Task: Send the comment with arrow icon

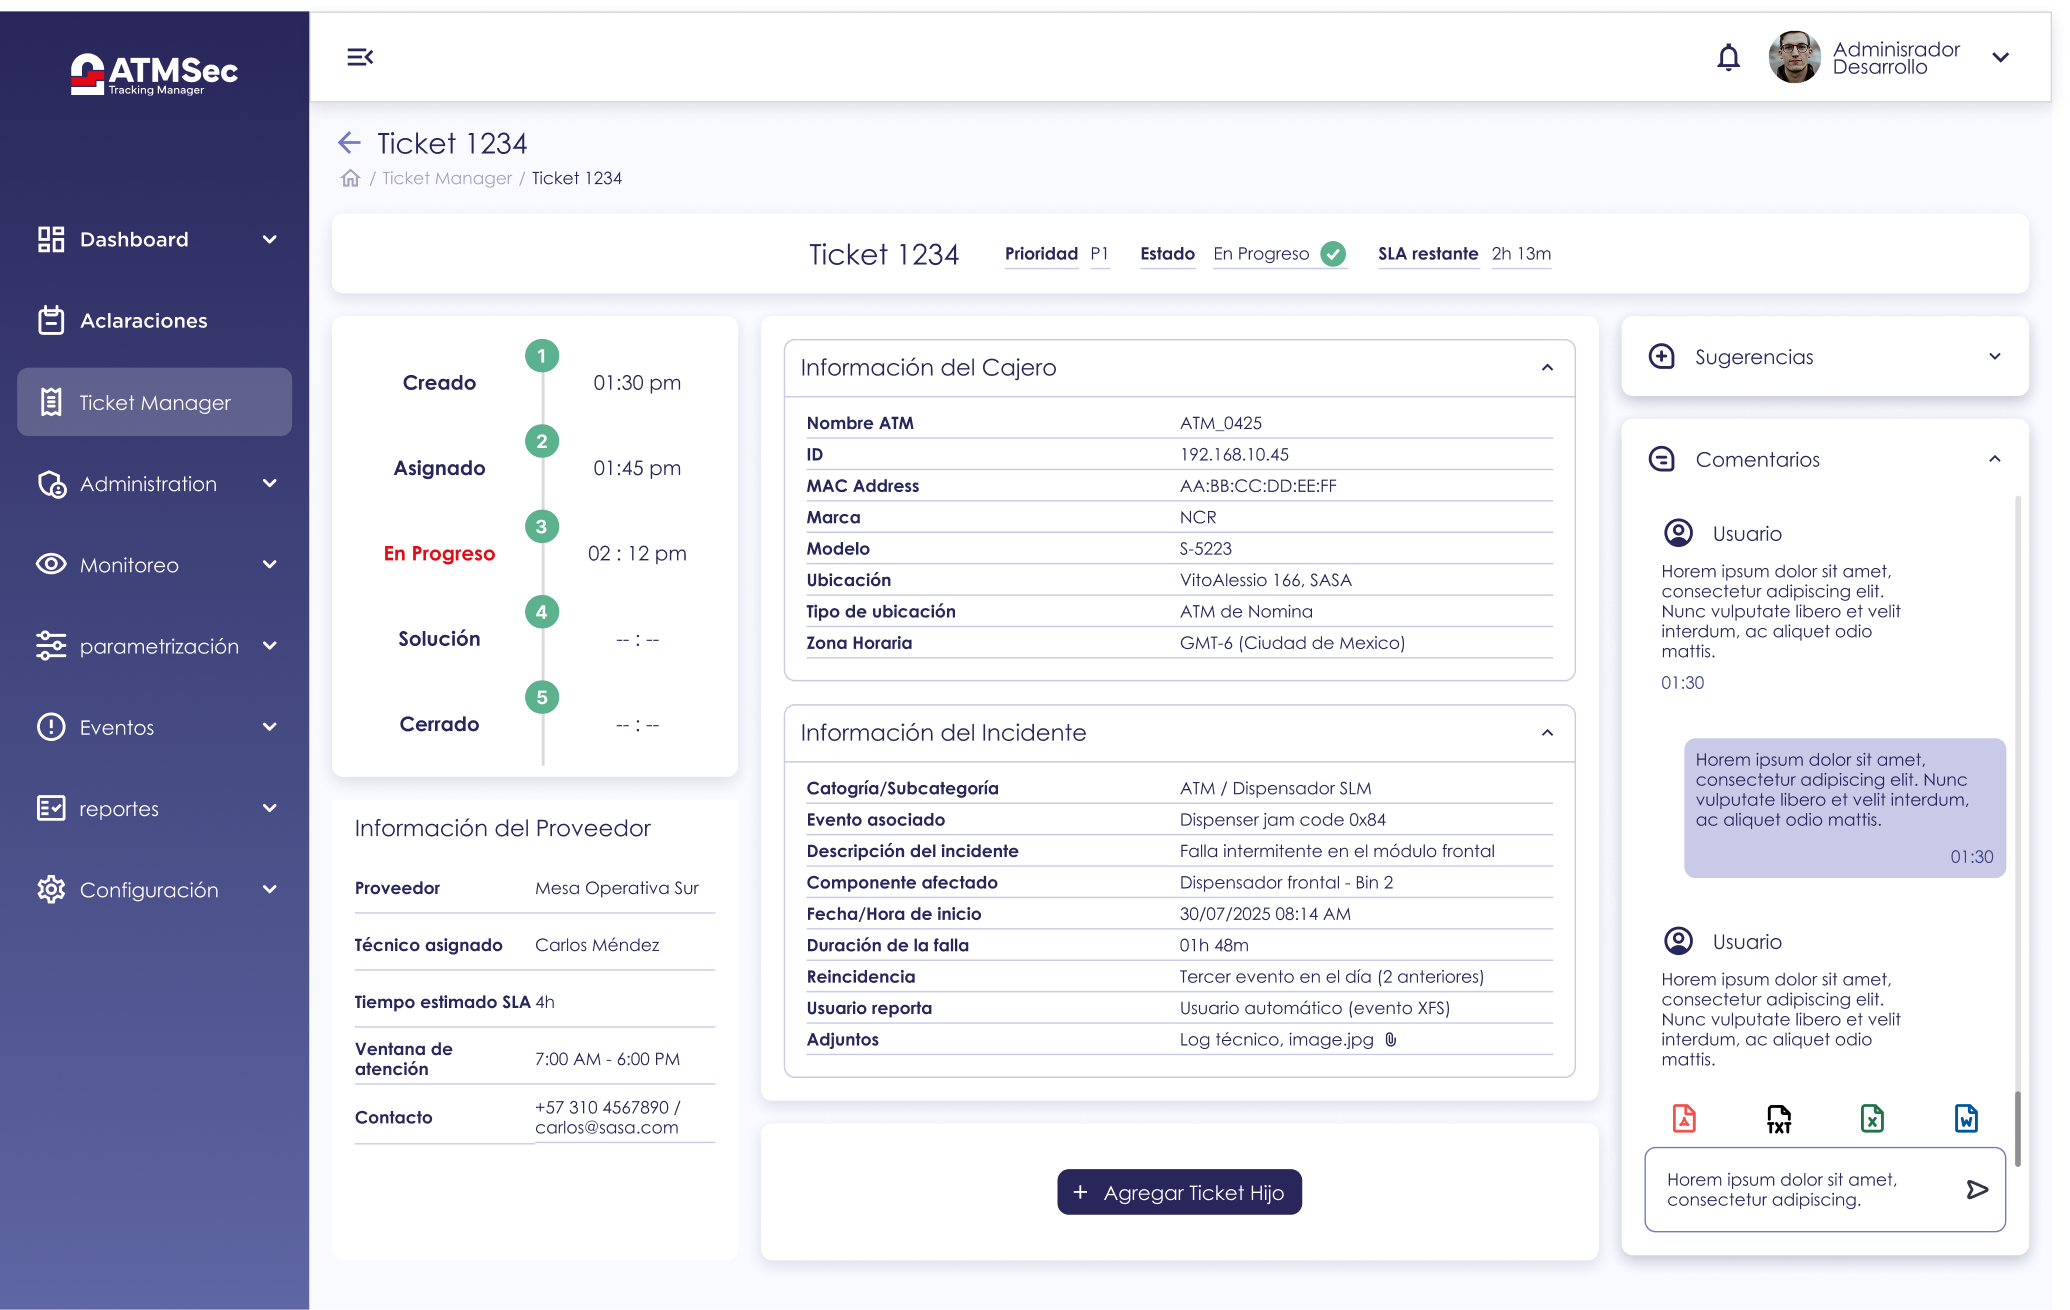Action: pos(1977,1190)
